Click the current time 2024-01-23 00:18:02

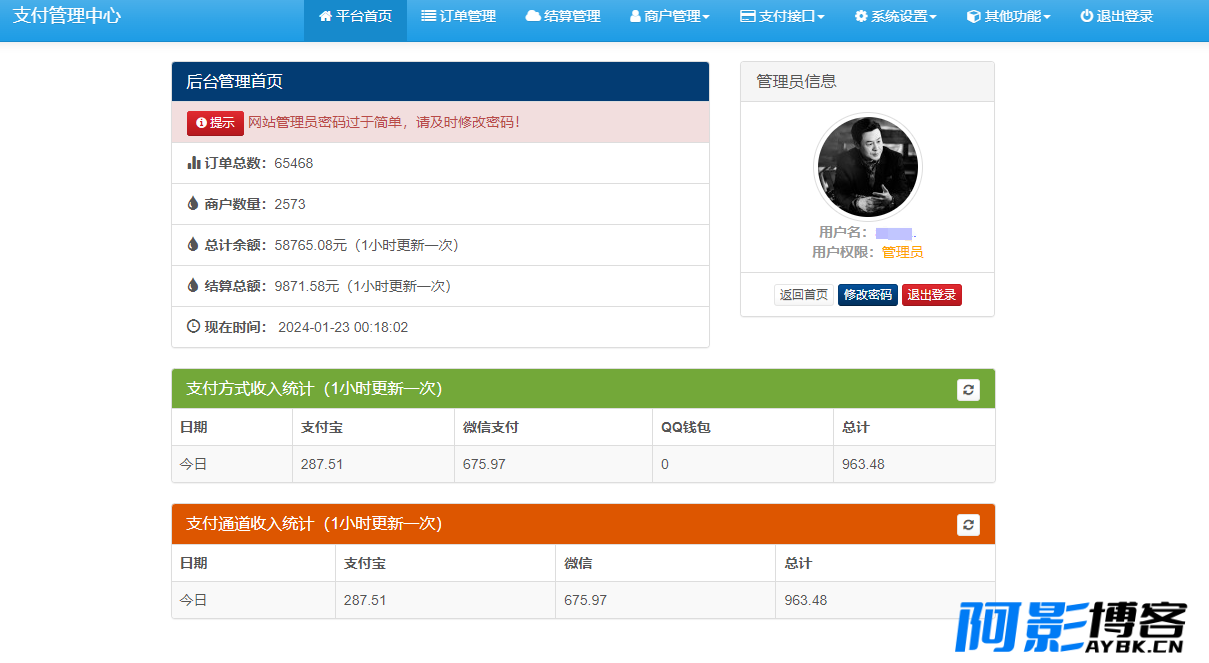coord(343,327)
